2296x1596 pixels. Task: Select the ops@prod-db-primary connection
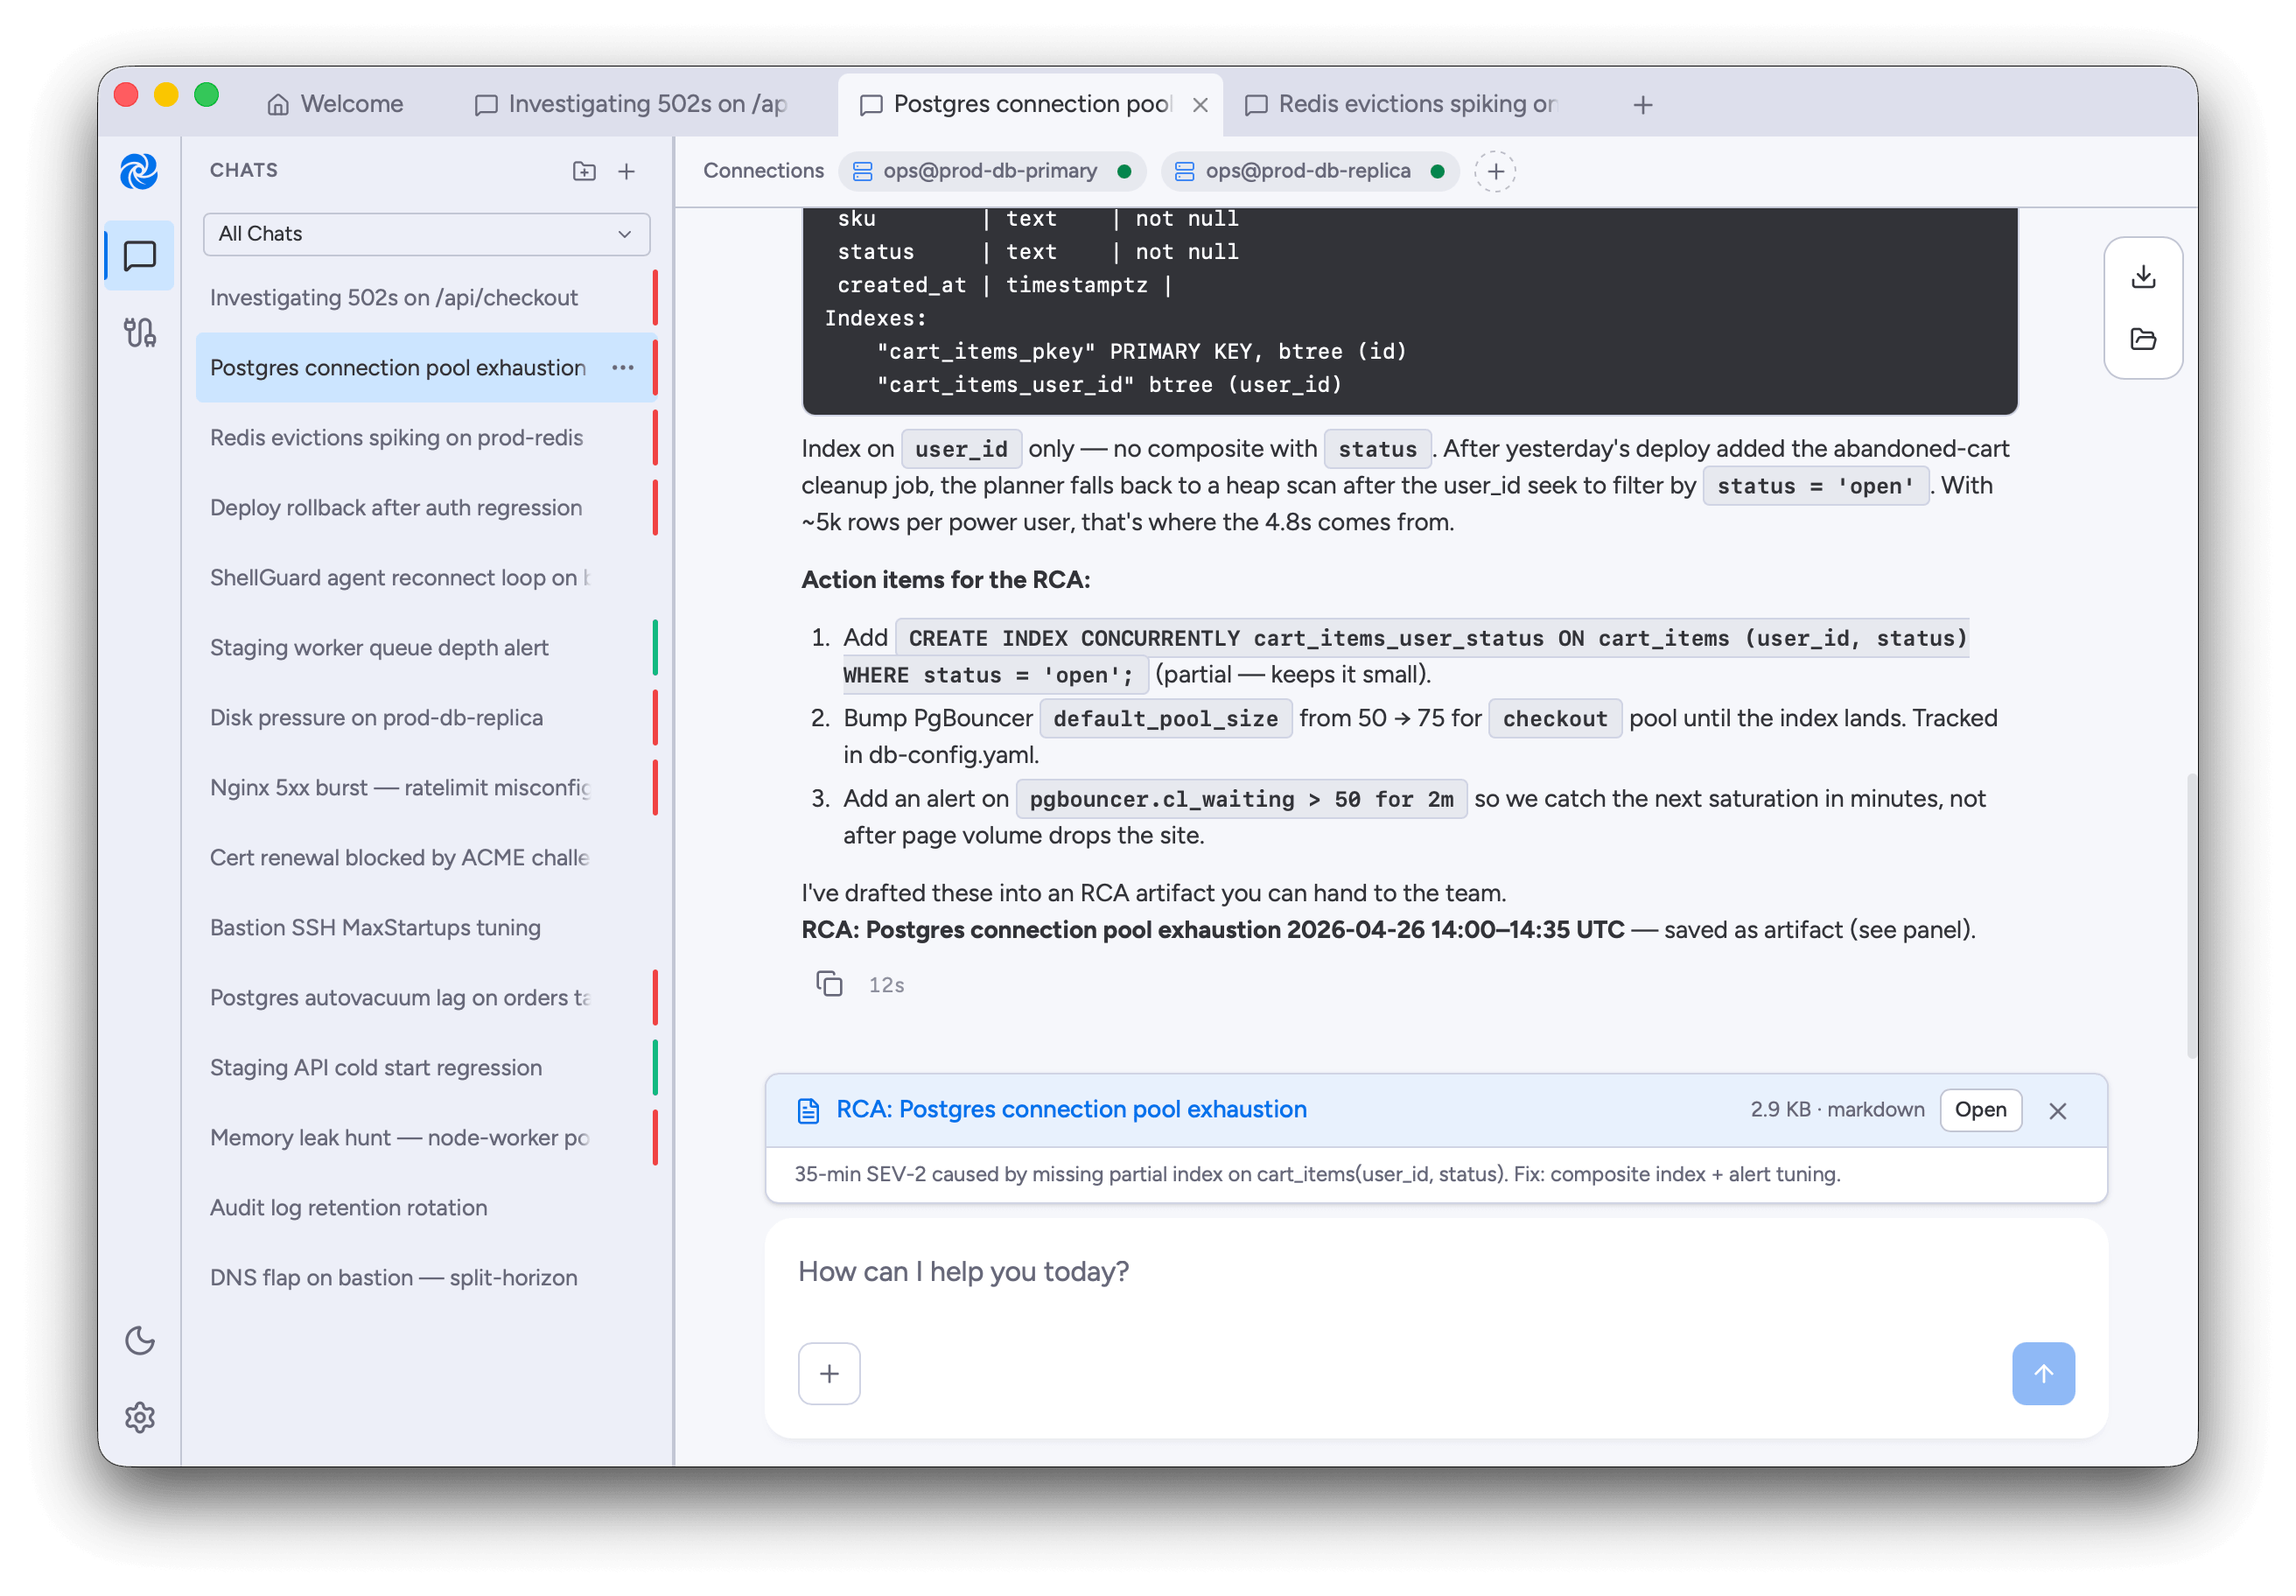(994, 171)
